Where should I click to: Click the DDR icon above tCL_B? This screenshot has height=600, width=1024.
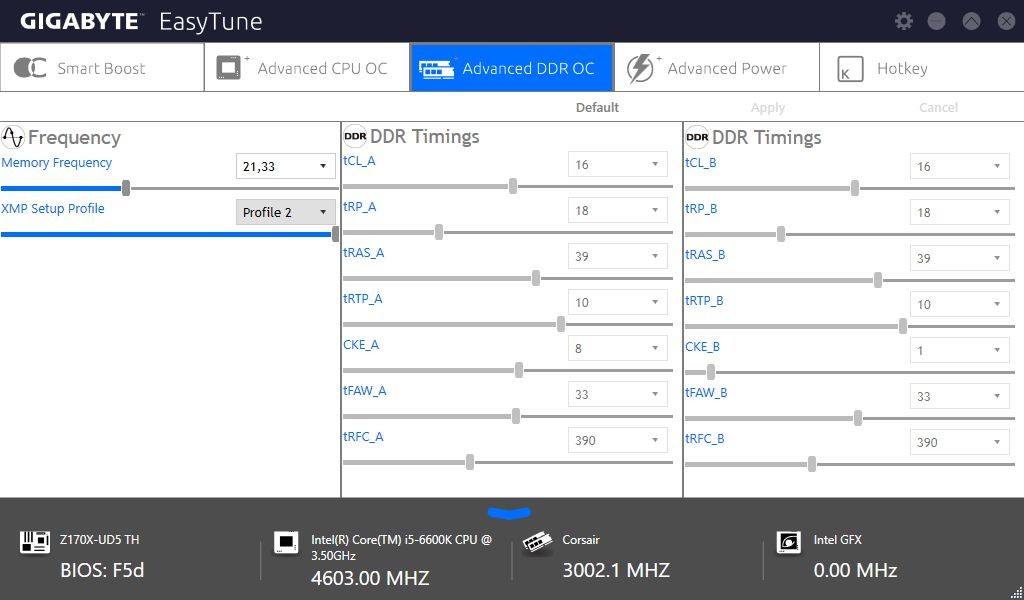coord(697,137)
